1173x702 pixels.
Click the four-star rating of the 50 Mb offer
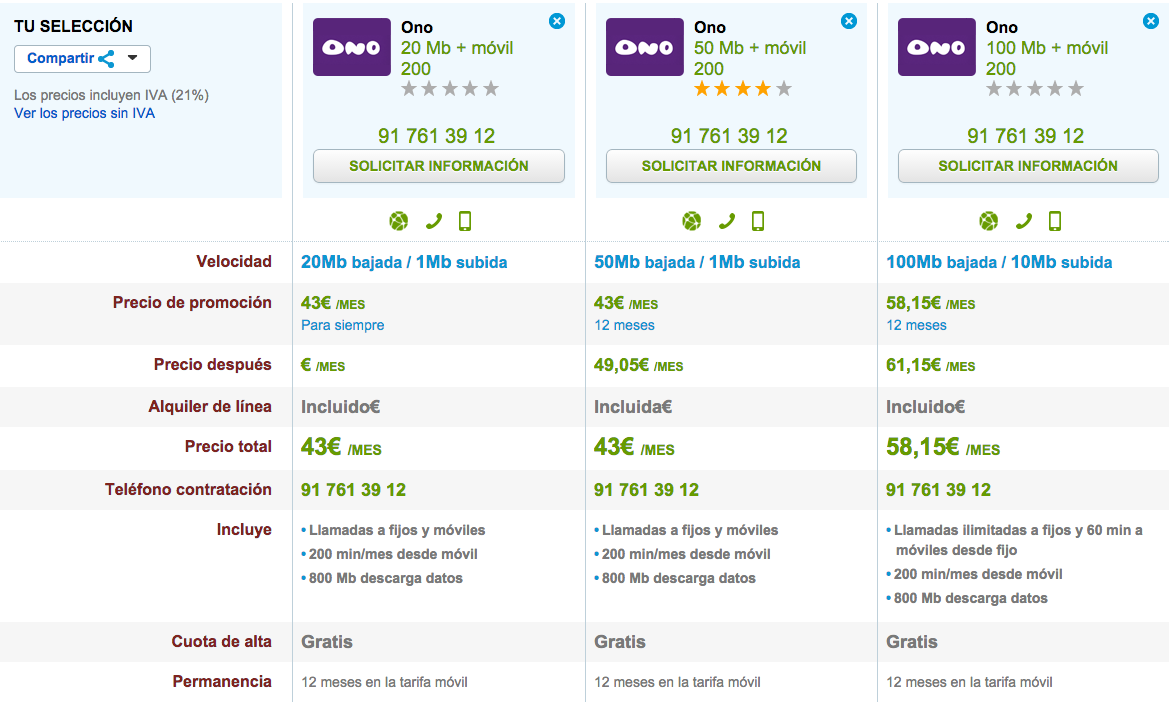pos(742,89)
